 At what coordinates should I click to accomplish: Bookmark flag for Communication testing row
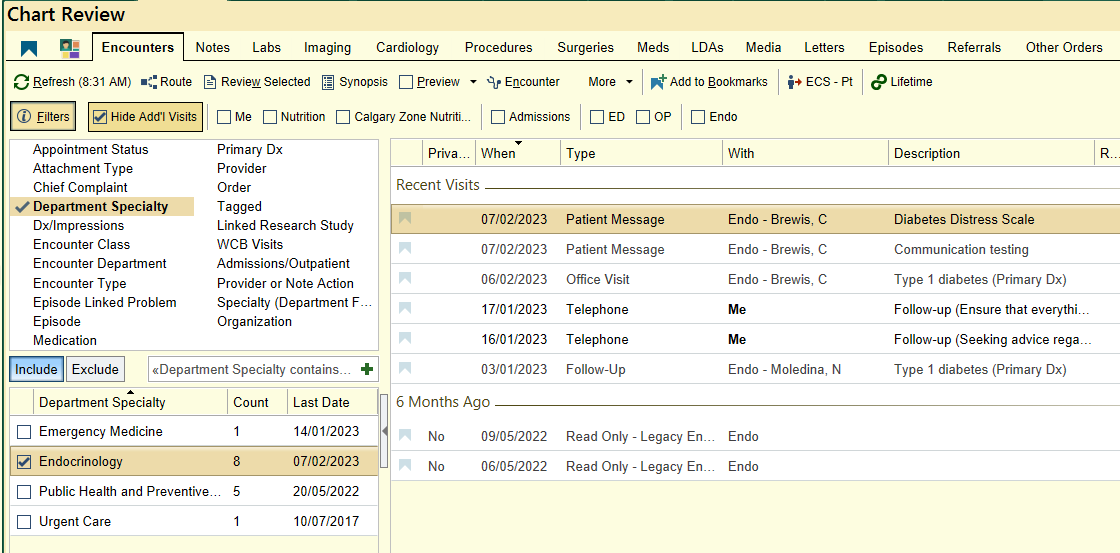tap(405, 248)
